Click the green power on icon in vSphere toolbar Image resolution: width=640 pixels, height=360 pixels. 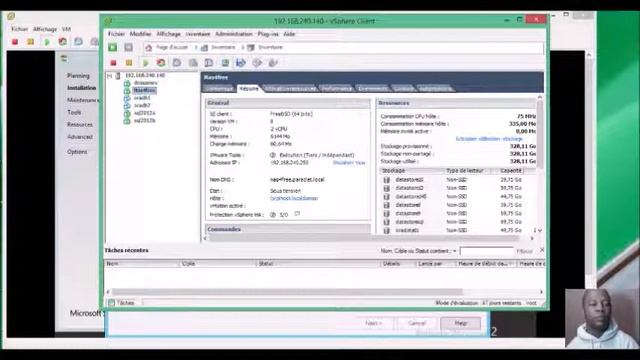(145, 63)
